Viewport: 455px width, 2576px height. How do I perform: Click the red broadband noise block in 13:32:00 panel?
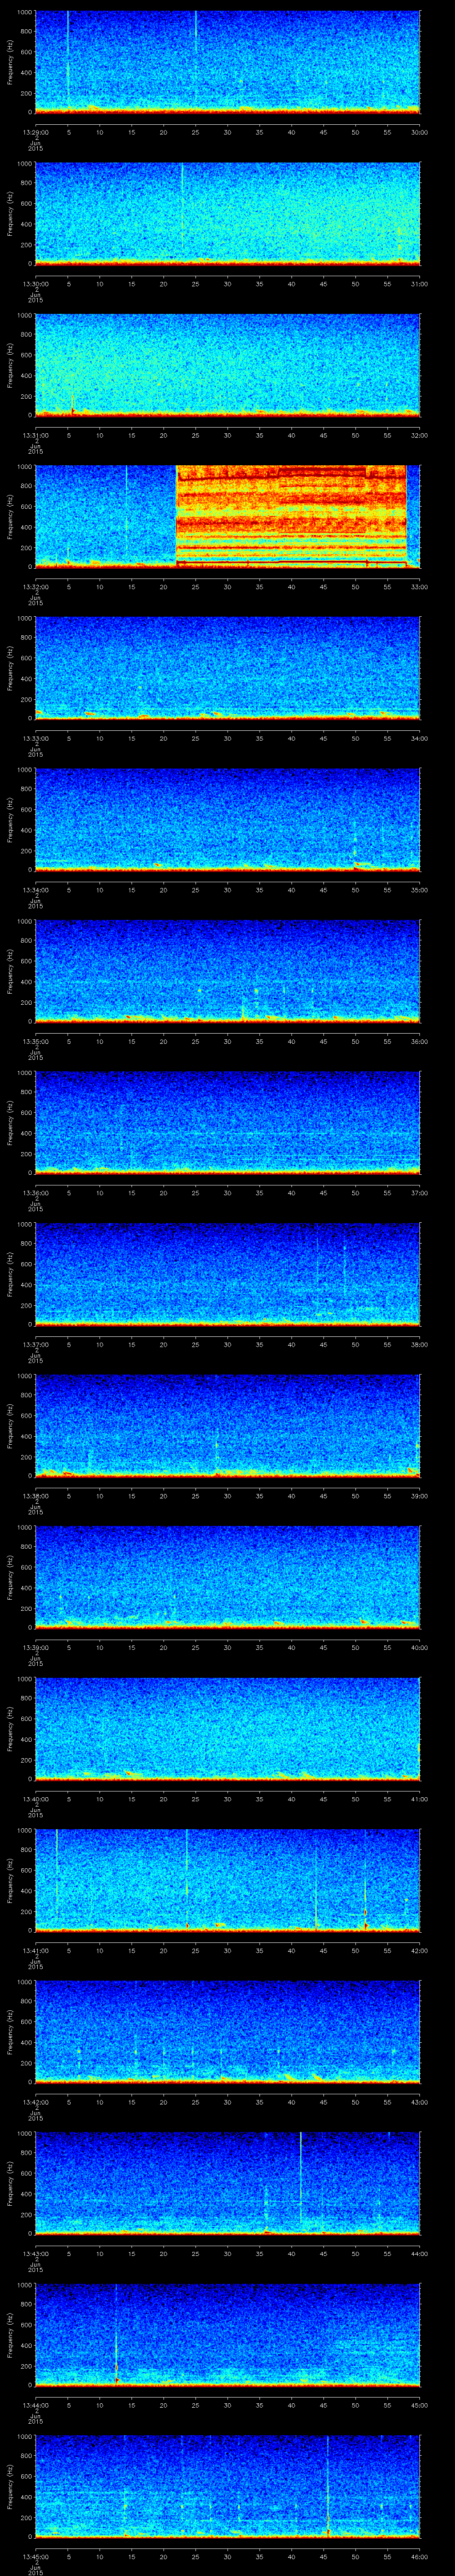pos(291,517)
